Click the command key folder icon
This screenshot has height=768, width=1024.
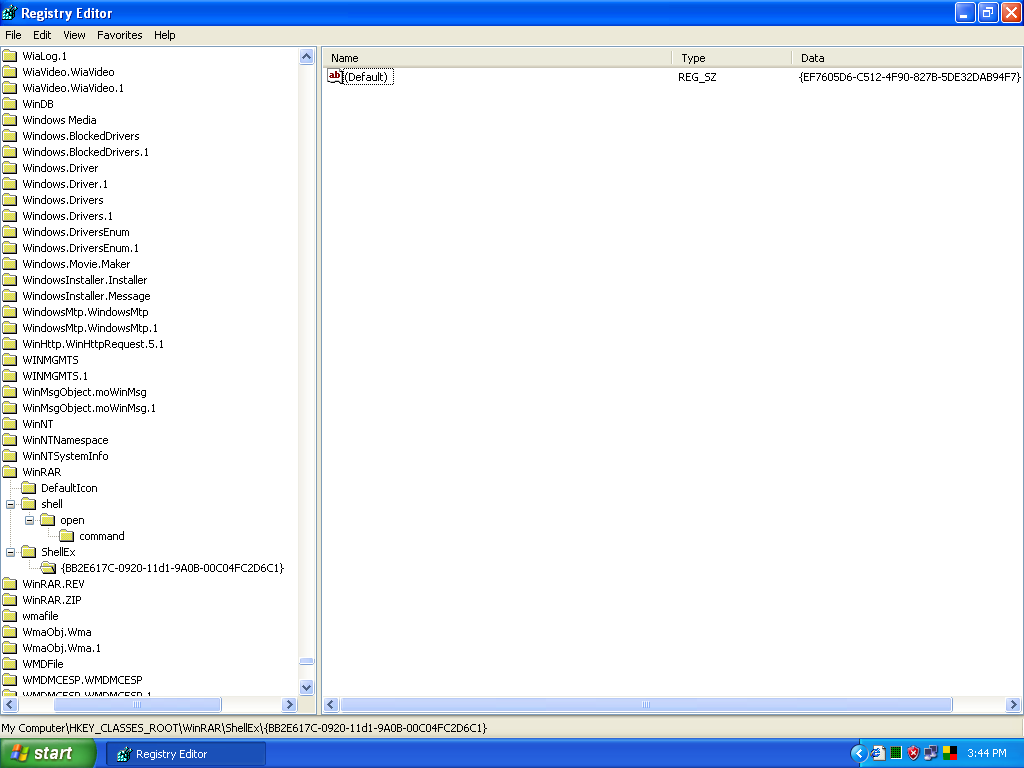(x=67, y=536)
